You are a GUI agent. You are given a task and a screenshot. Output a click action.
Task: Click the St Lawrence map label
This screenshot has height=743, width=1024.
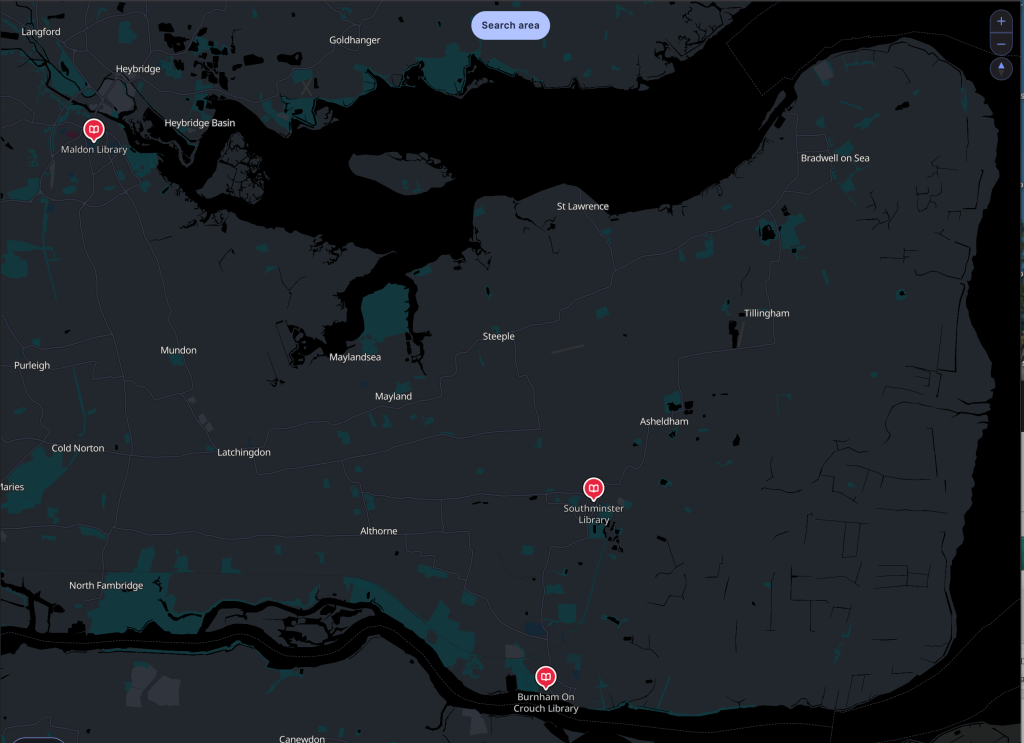click(x=582, y=207)
